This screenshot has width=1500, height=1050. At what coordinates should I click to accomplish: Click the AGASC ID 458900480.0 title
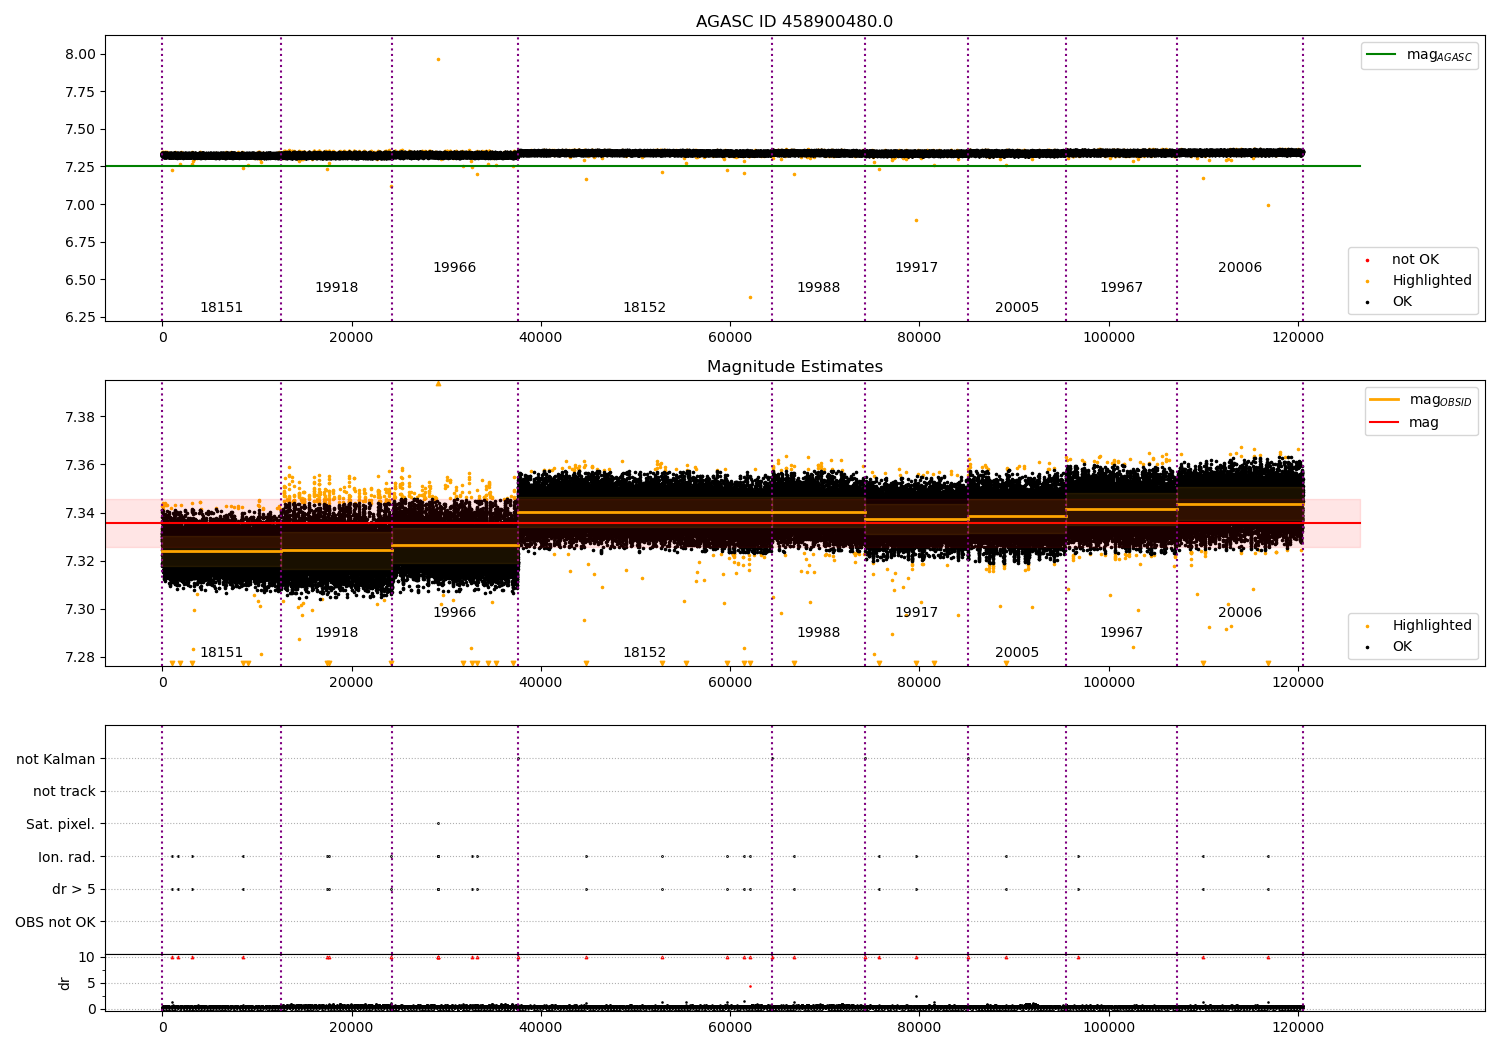click(794, 22)
